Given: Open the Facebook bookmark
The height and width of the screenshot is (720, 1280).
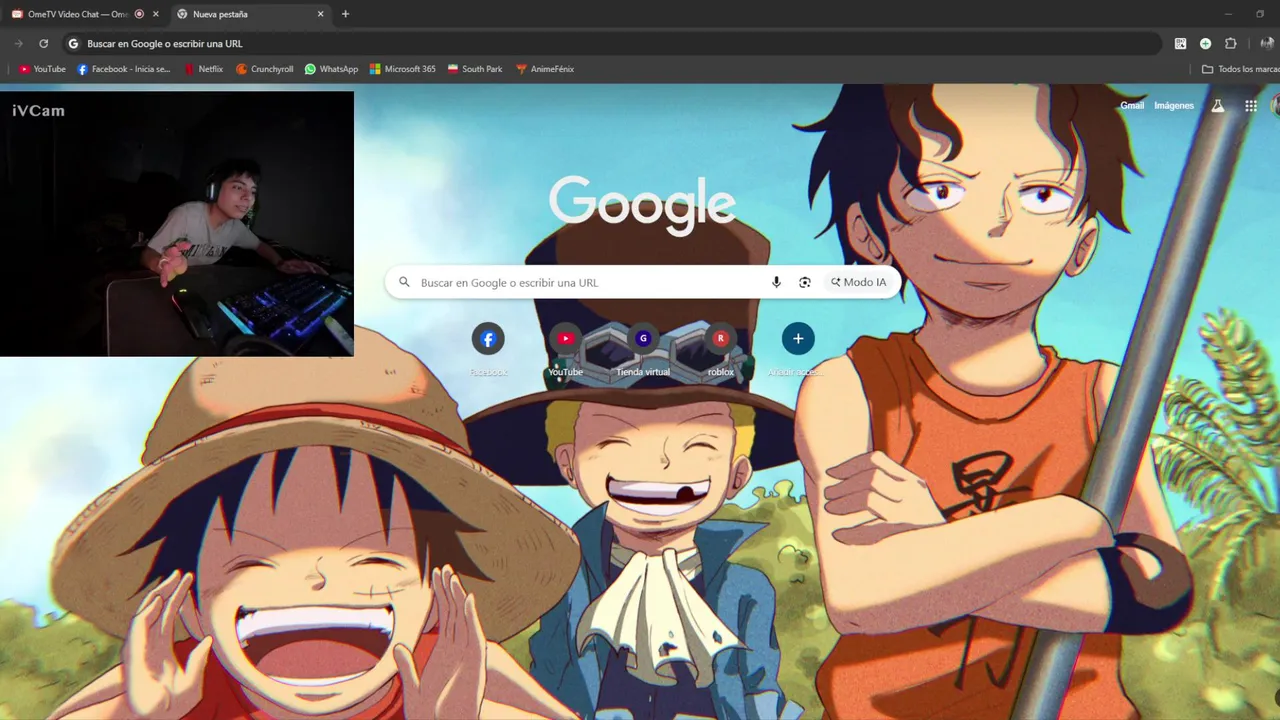Looking at the screenshot, I should 124,69.
